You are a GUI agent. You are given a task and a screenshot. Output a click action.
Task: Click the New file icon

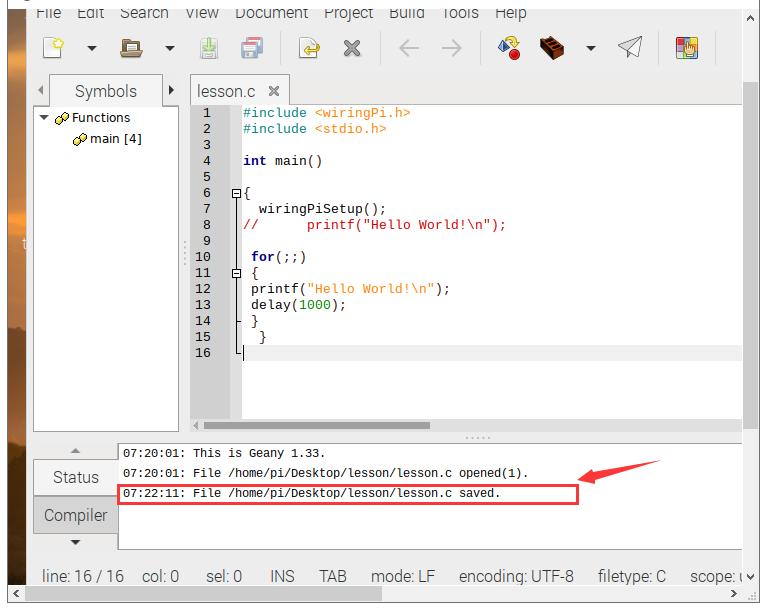53,48
